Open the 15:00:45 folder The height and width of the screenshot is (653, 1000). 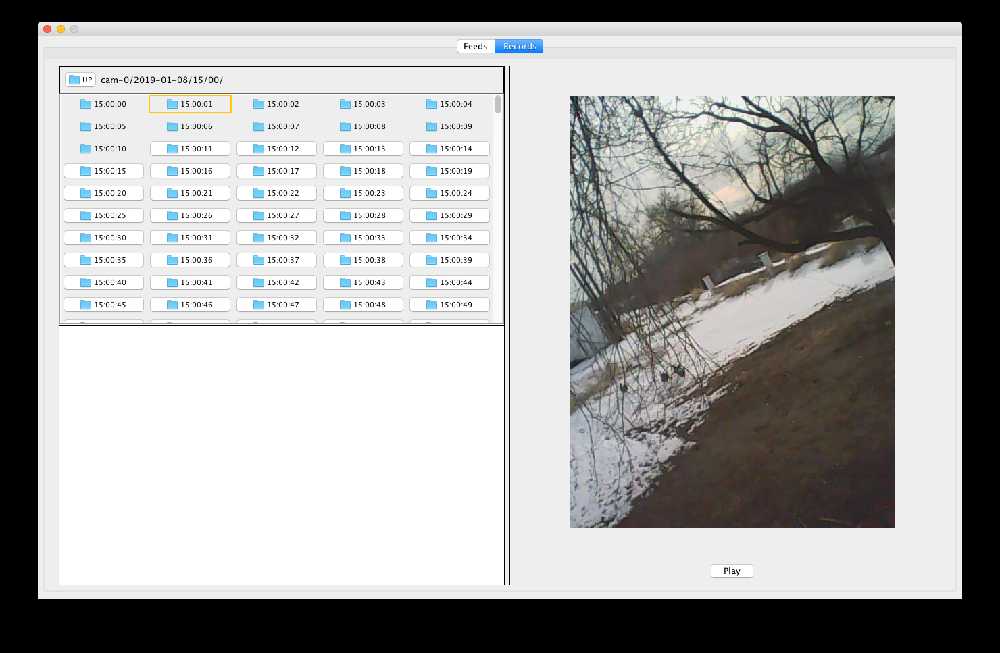point(103,304)
